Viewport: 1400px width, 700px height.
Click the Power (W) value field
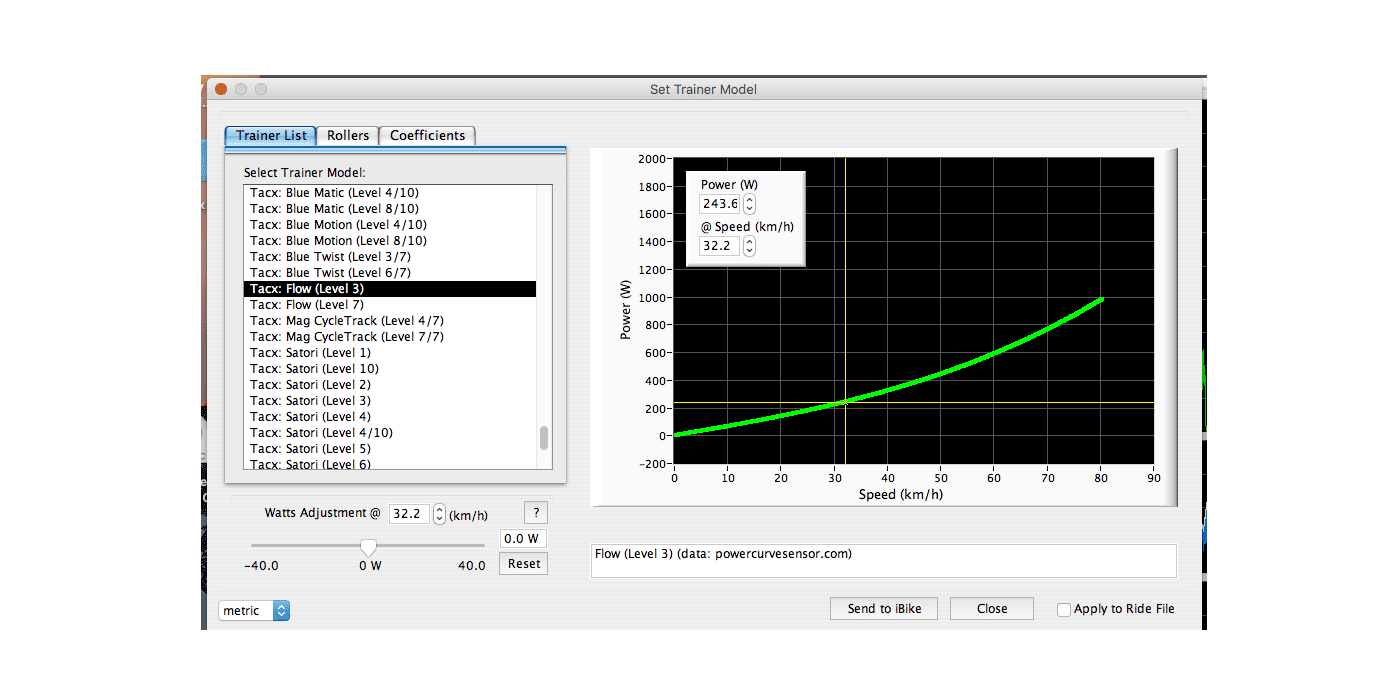click(720, 204)
